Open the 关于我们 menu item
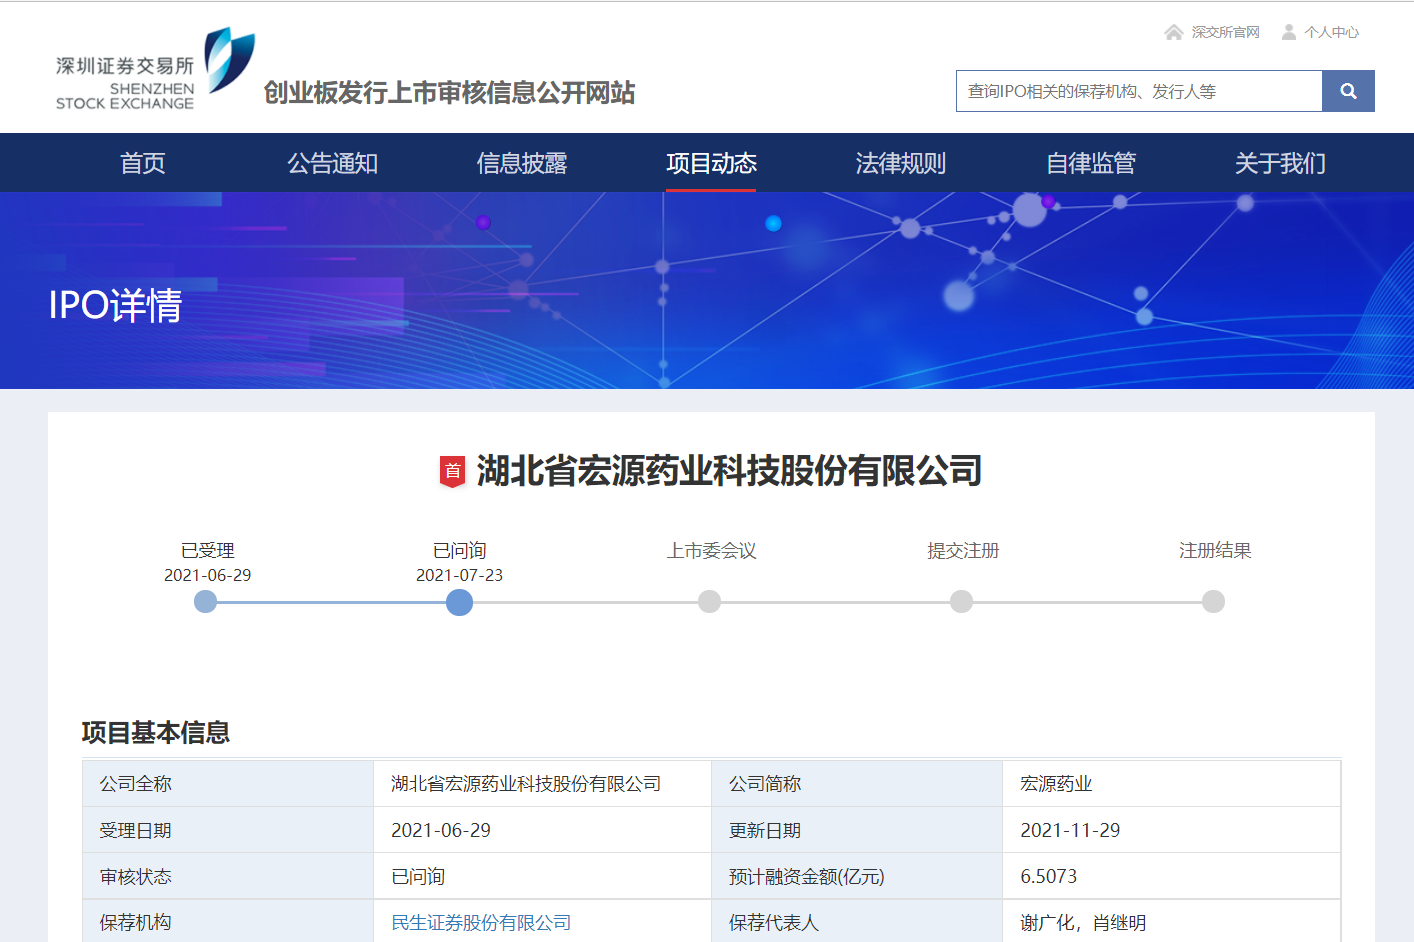 1280,163
